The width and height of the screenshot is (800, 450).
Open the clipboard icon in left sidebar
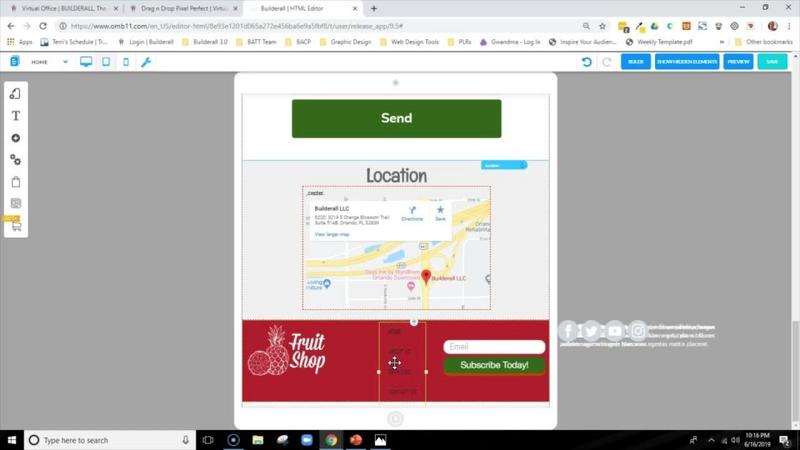(x=16, y=182)
